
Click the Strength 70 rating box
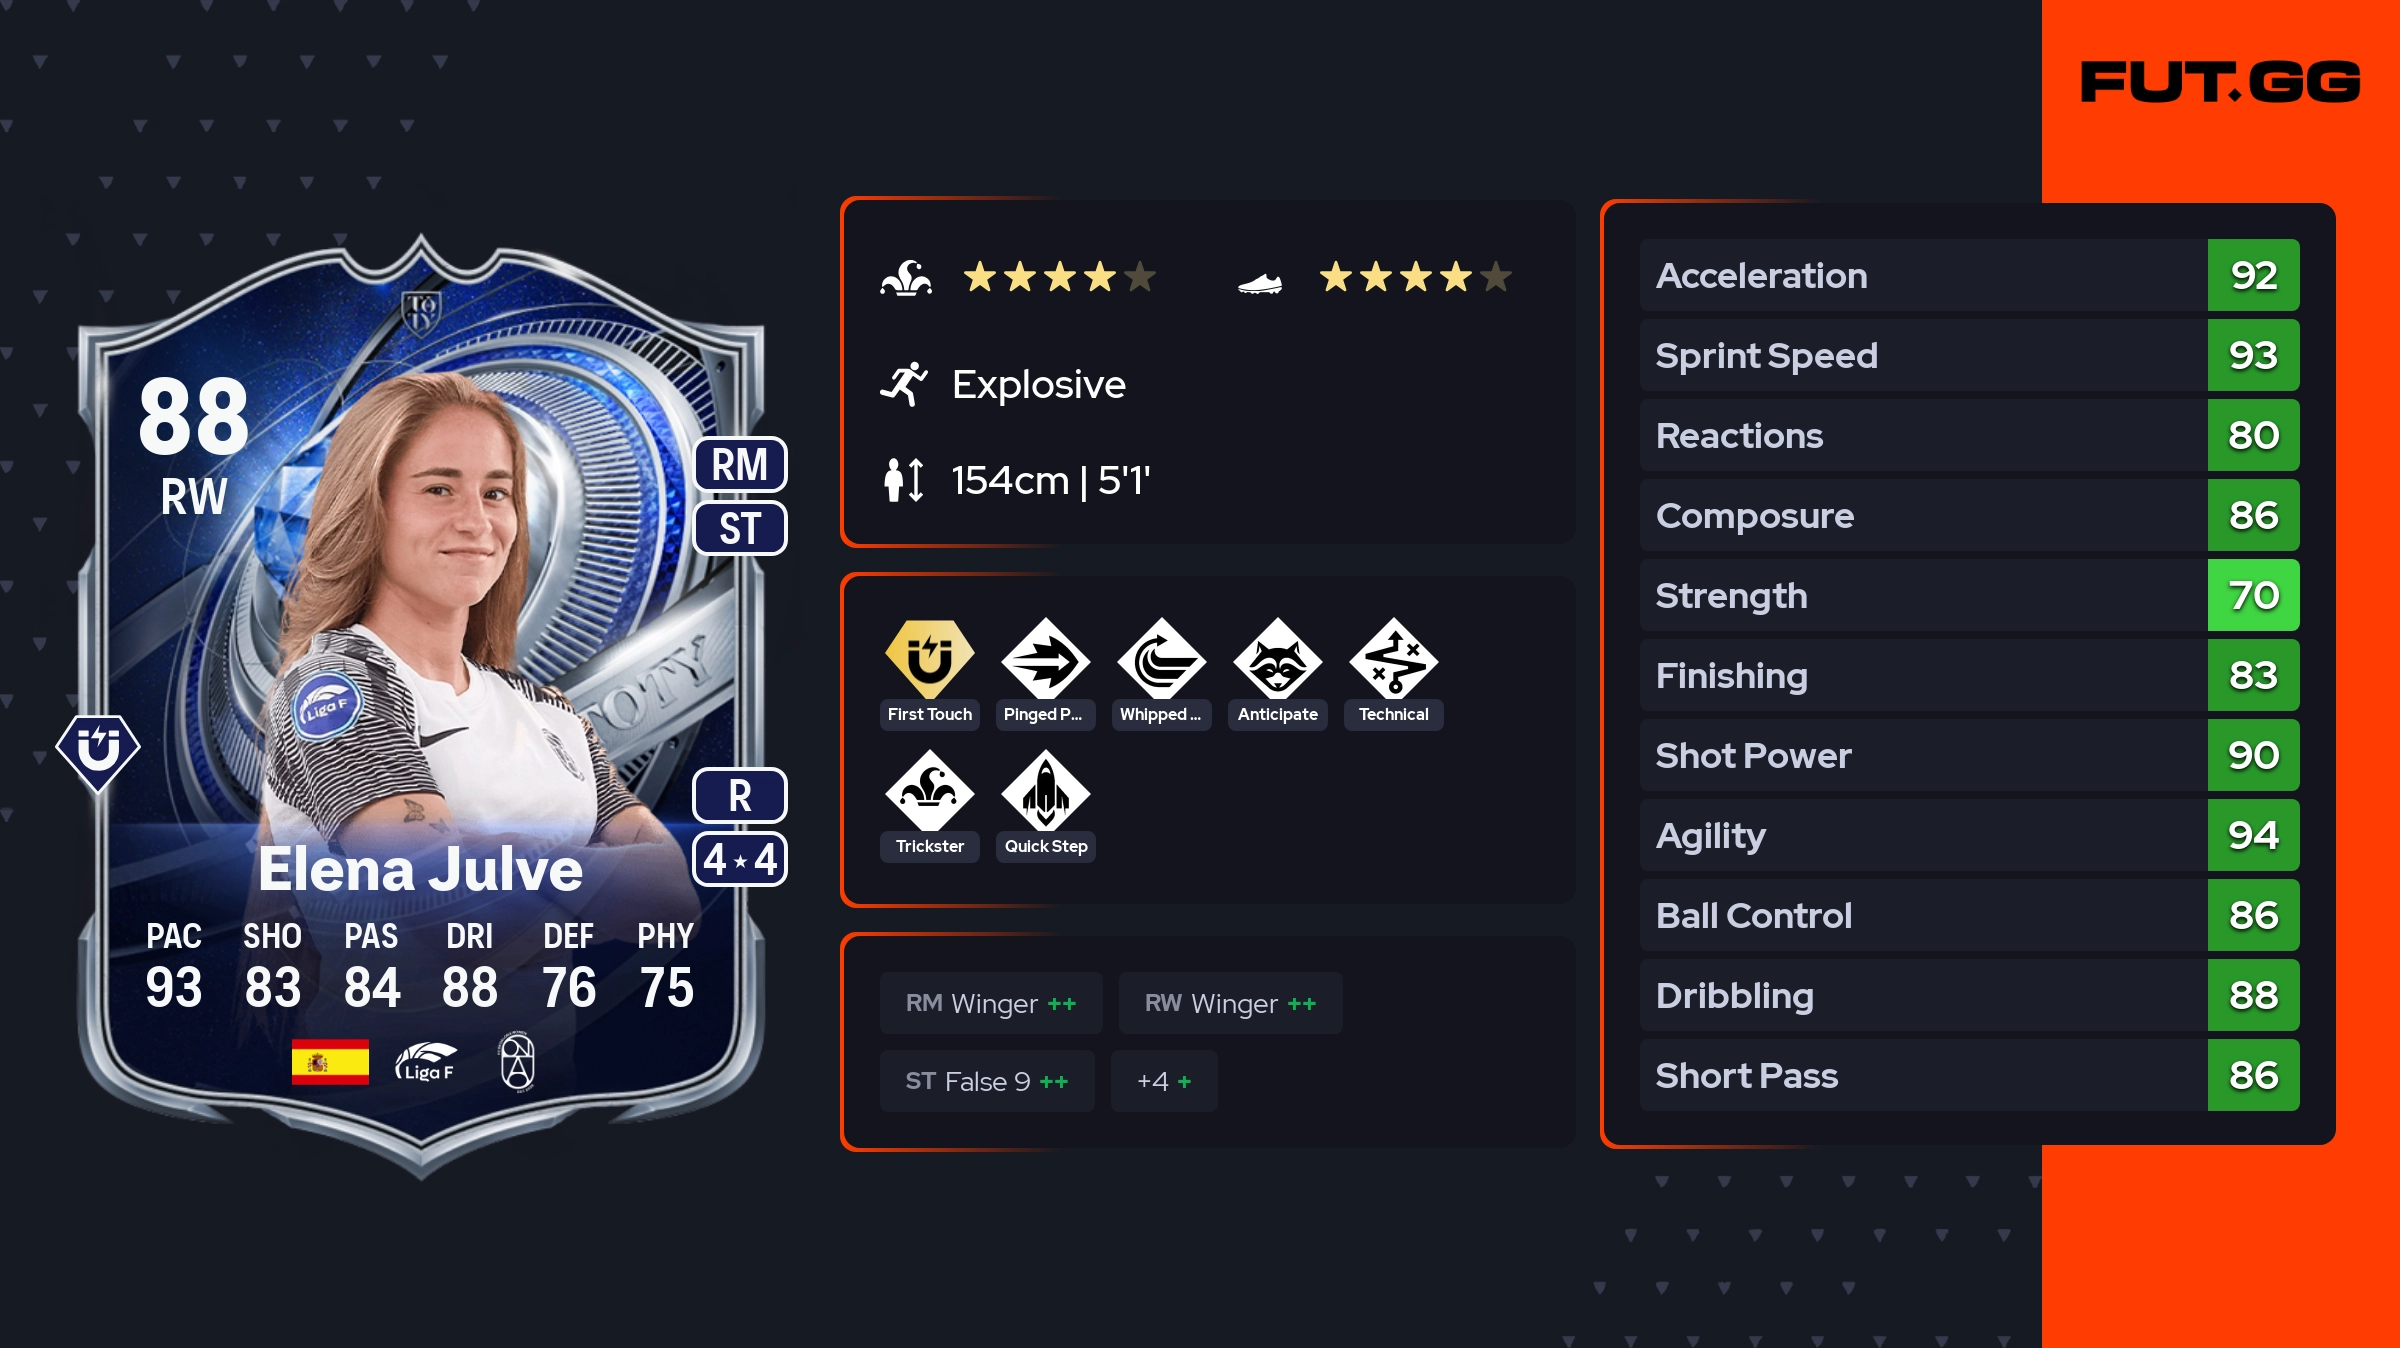pyautogui.click(x=2253, y=595)
